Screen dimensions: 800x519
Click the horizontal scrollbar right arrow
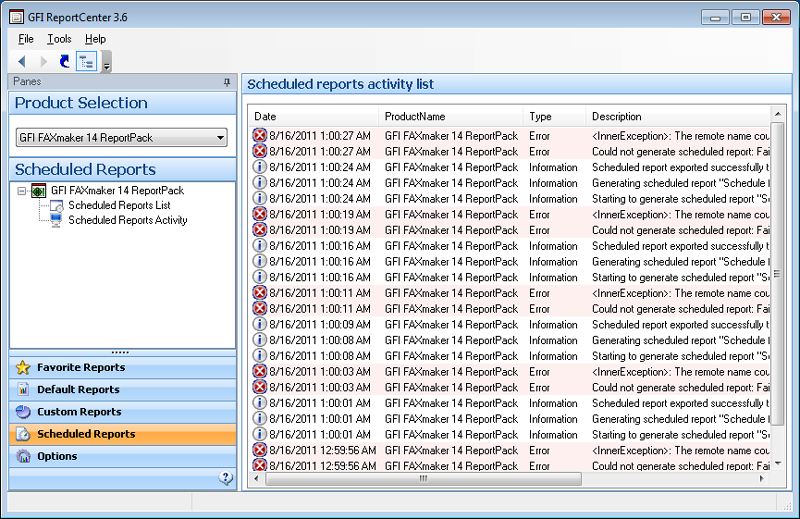pos(762,479)
